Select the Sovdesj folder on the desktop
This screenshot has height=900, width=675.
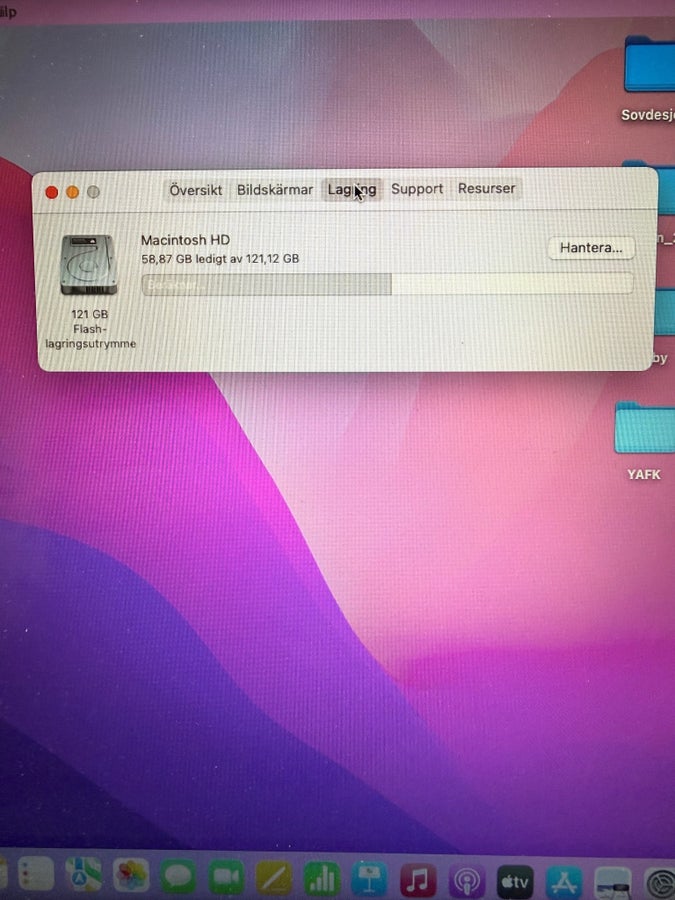click(649, 78)
